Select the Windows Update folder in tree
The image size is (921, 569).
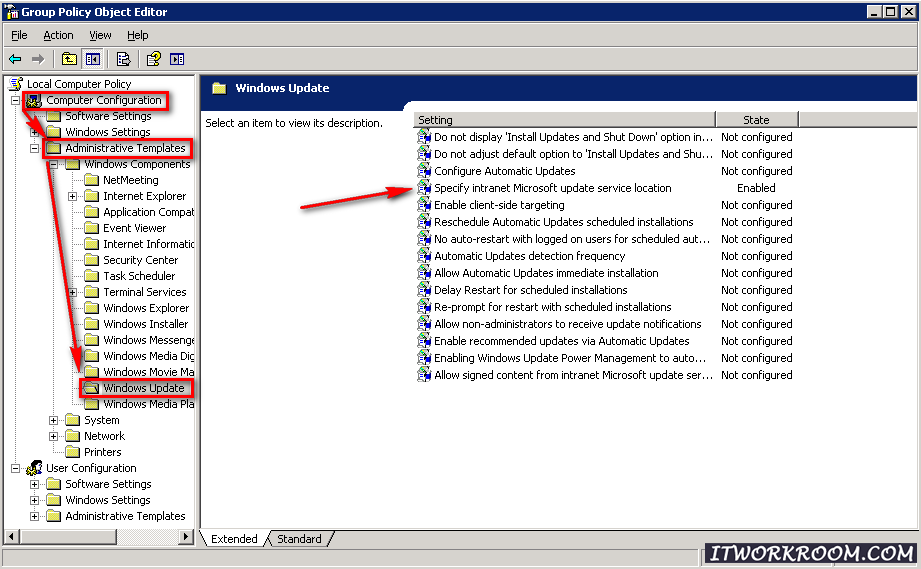coord(143,388)
